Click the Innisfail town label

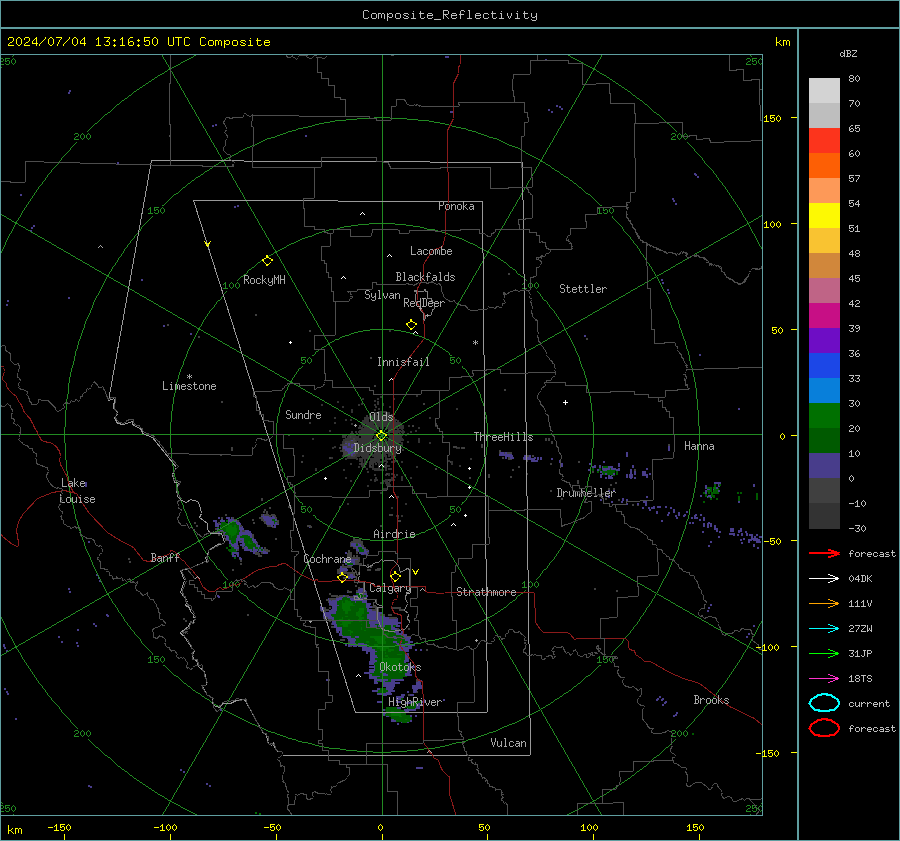point(403,362)
